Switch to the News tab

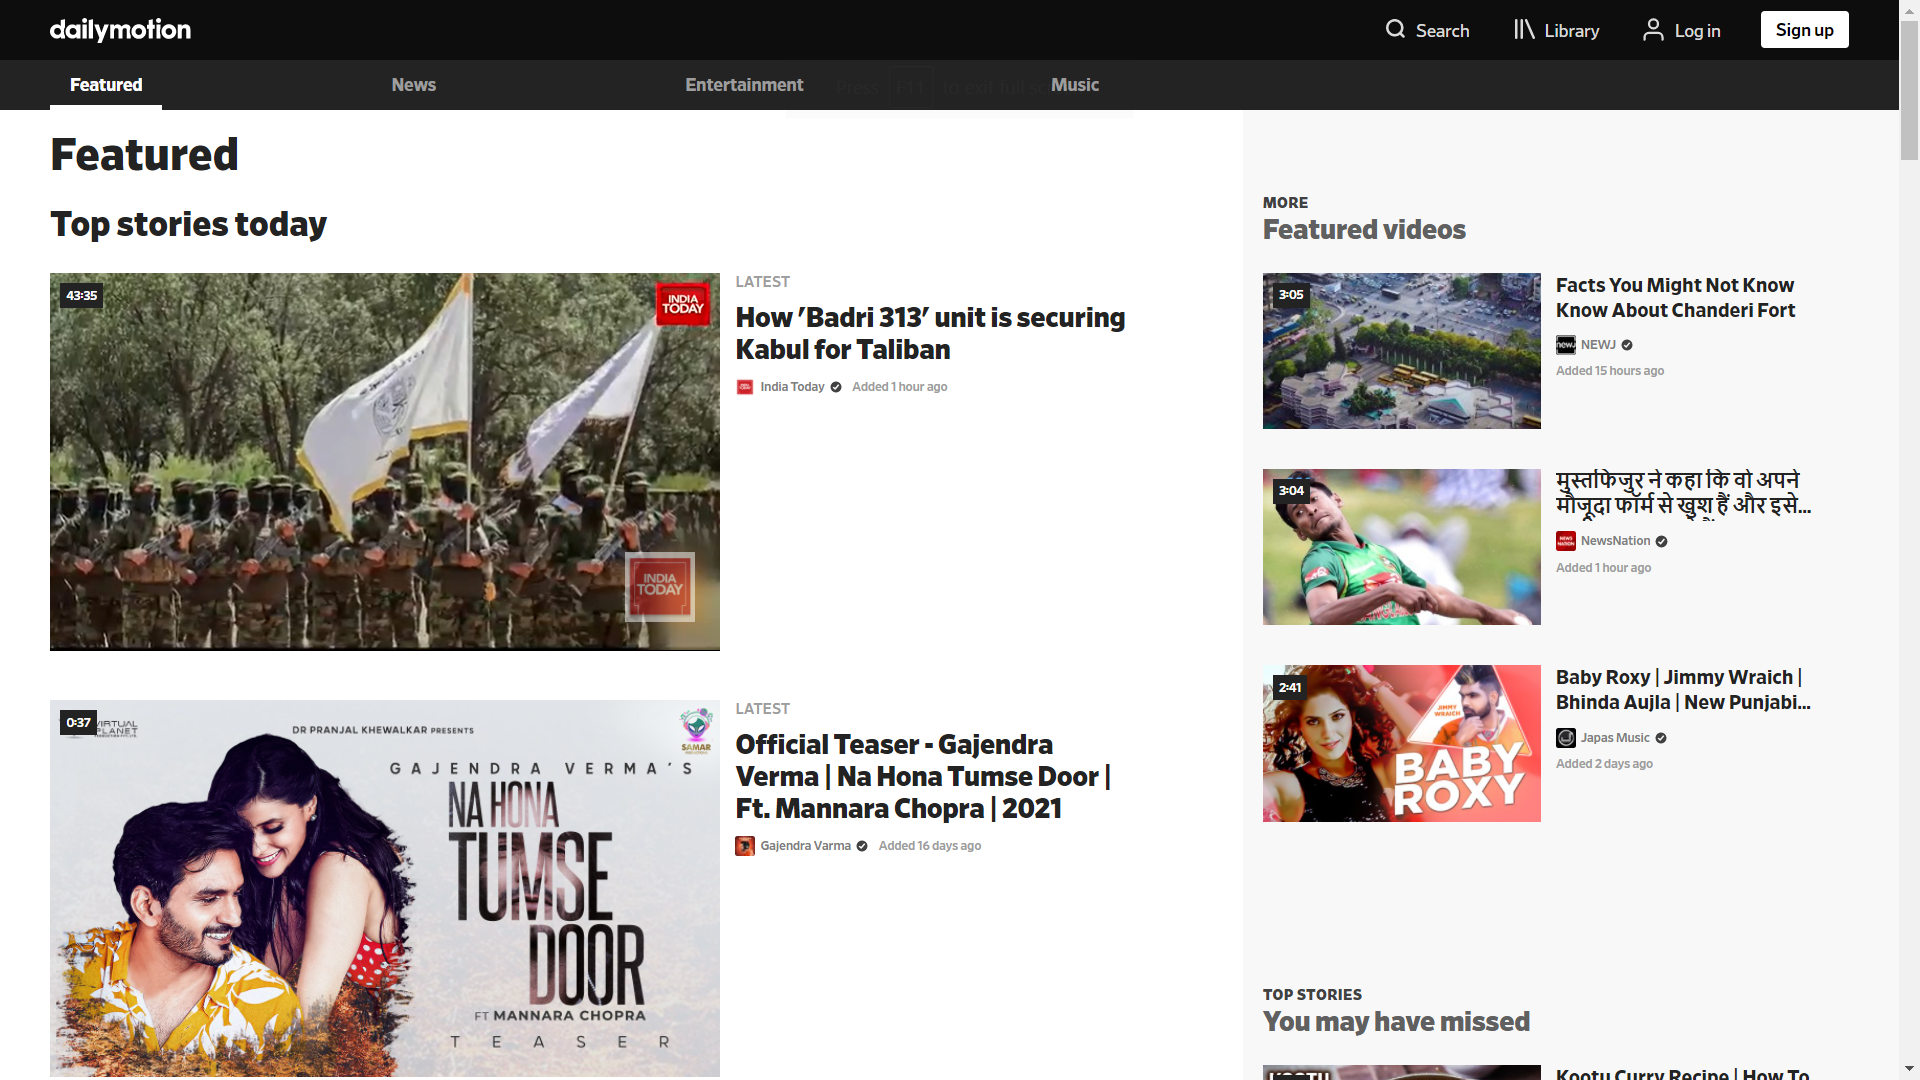click(413, 85)
